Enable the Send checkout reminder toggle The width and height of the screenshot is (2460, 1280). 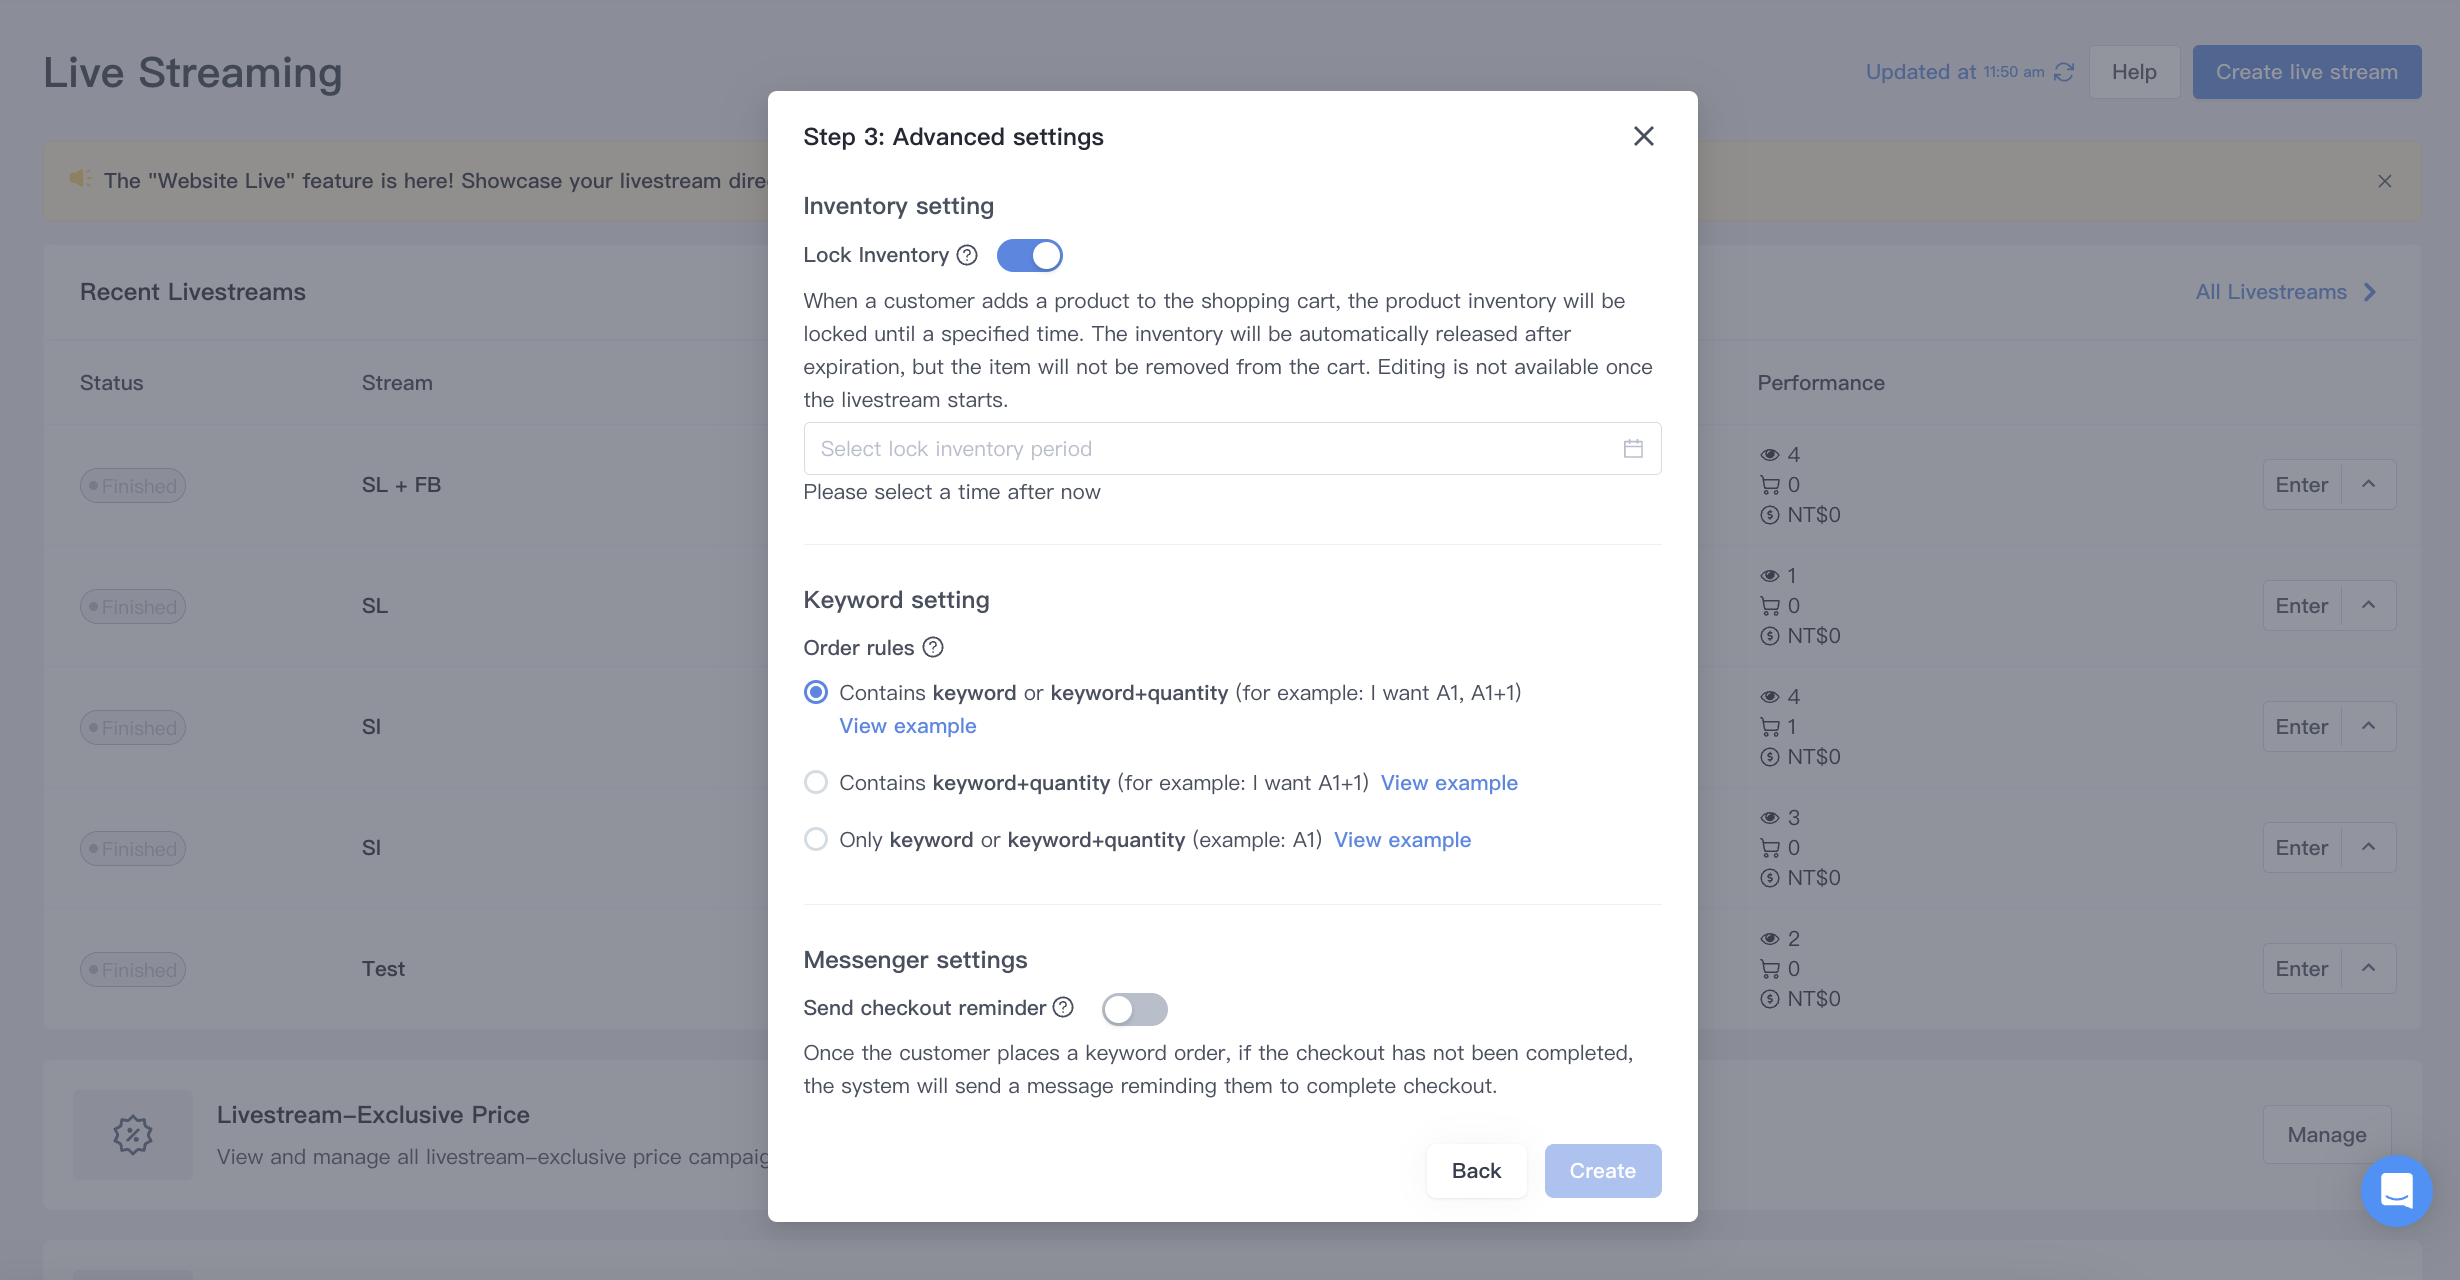click(1134, 1008)
